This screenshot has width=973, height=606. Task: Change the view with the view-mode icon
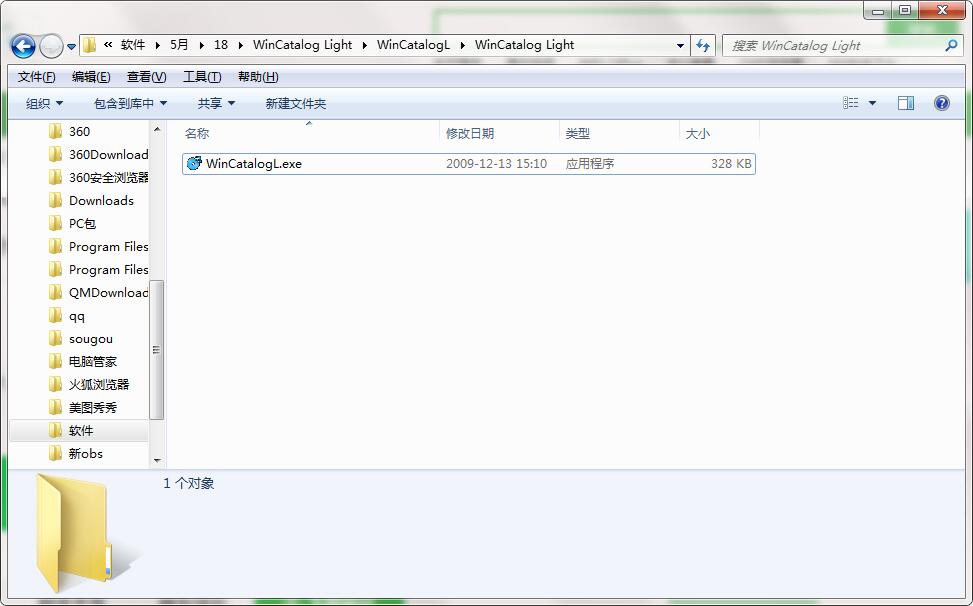851,103
